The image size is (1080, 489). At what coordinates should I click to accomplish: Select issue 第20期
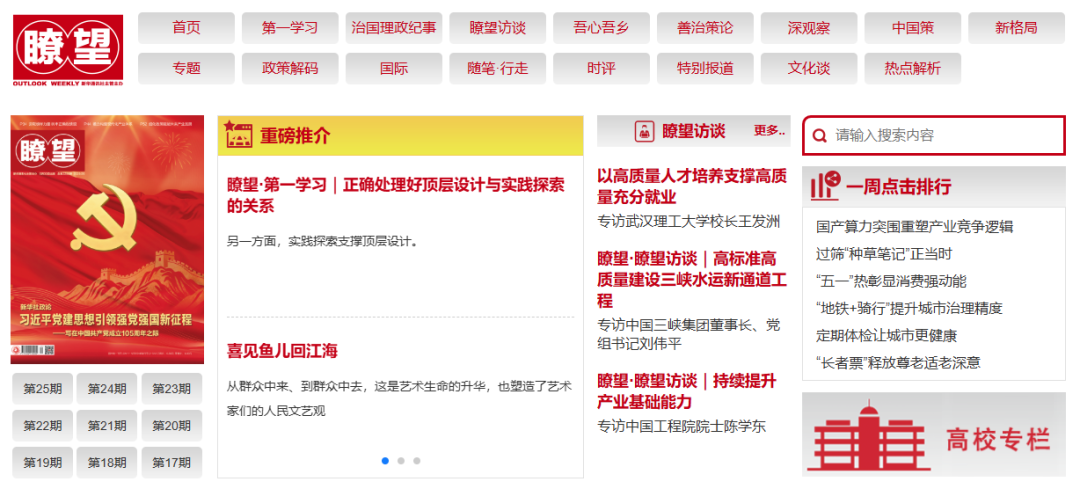172,426
